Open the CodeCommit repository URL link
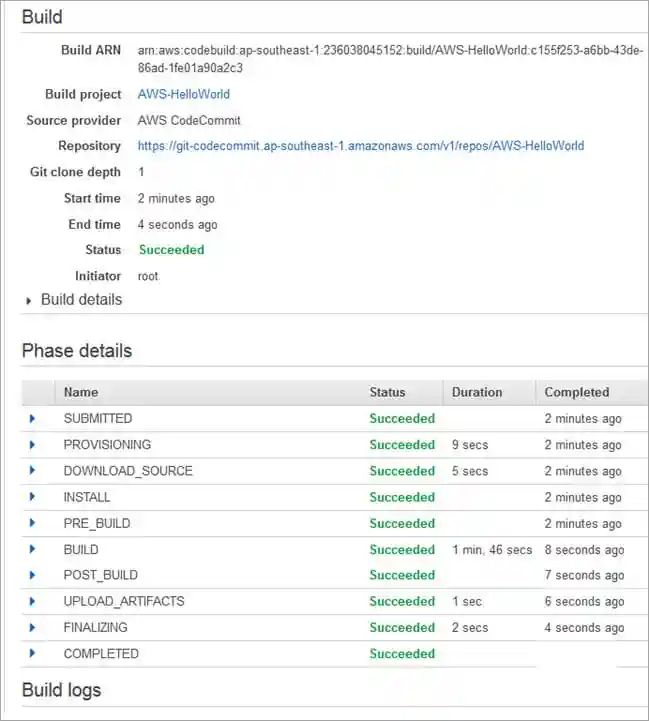The height and width of the screenshot is (721, 649). click(360, 146)
